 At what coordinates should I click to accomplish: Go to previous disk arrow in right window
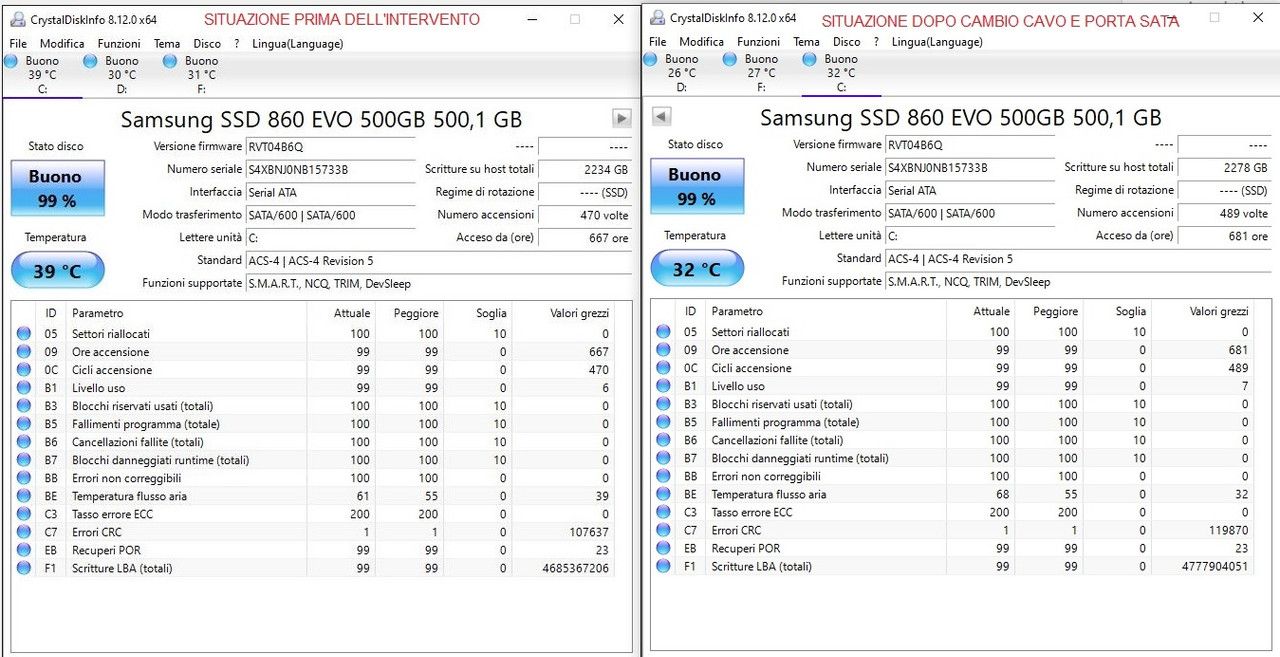pyautogui.click(x=661, y=117)
